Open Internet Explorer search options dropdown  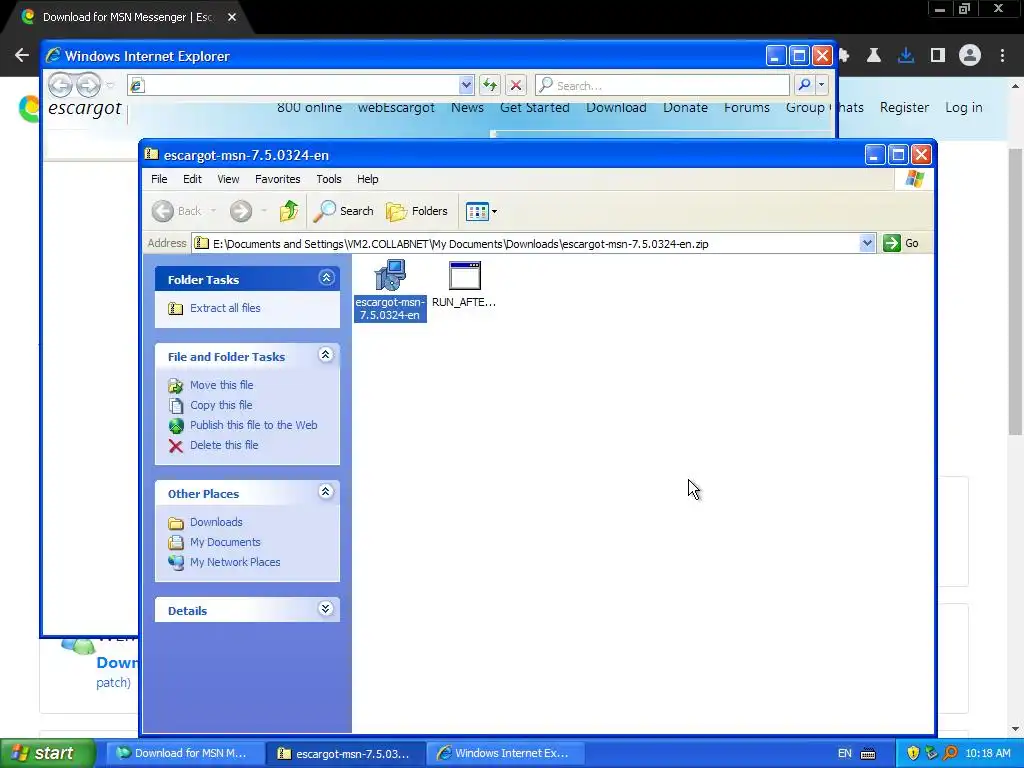click(822, 85)
